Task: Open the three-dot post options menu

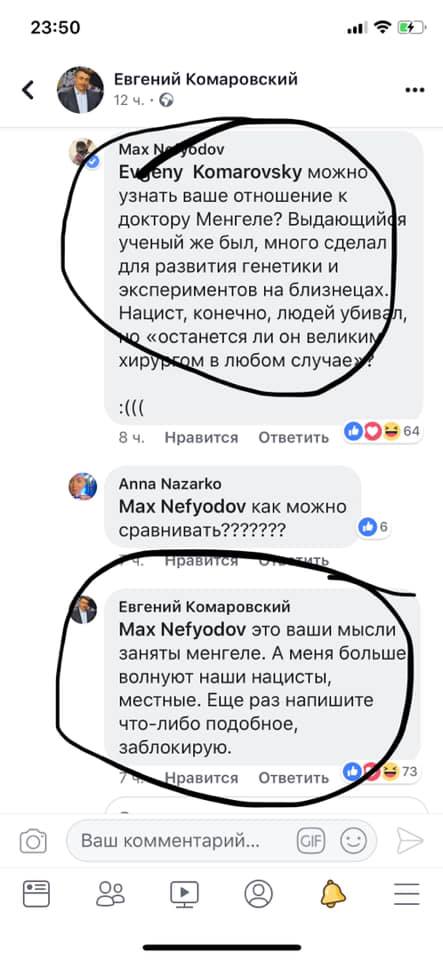Action: [x=414, y=91]
